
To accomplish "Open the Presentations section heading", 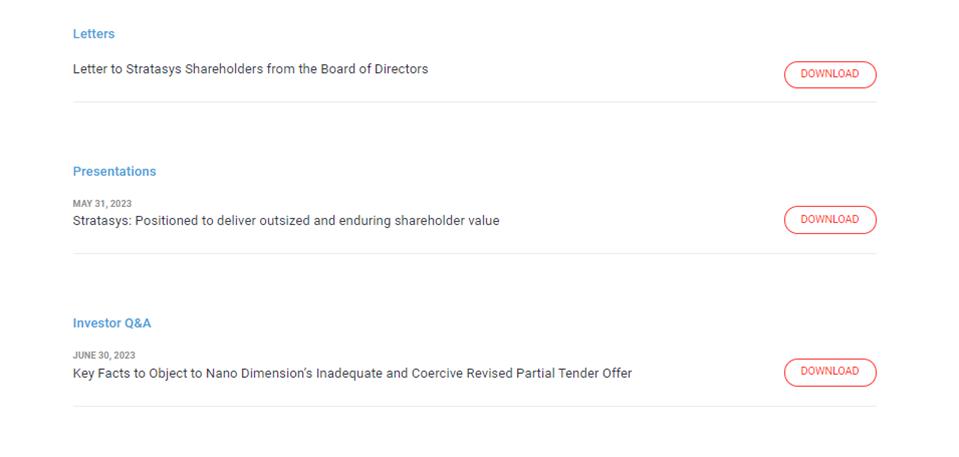I will pos(114,172).
